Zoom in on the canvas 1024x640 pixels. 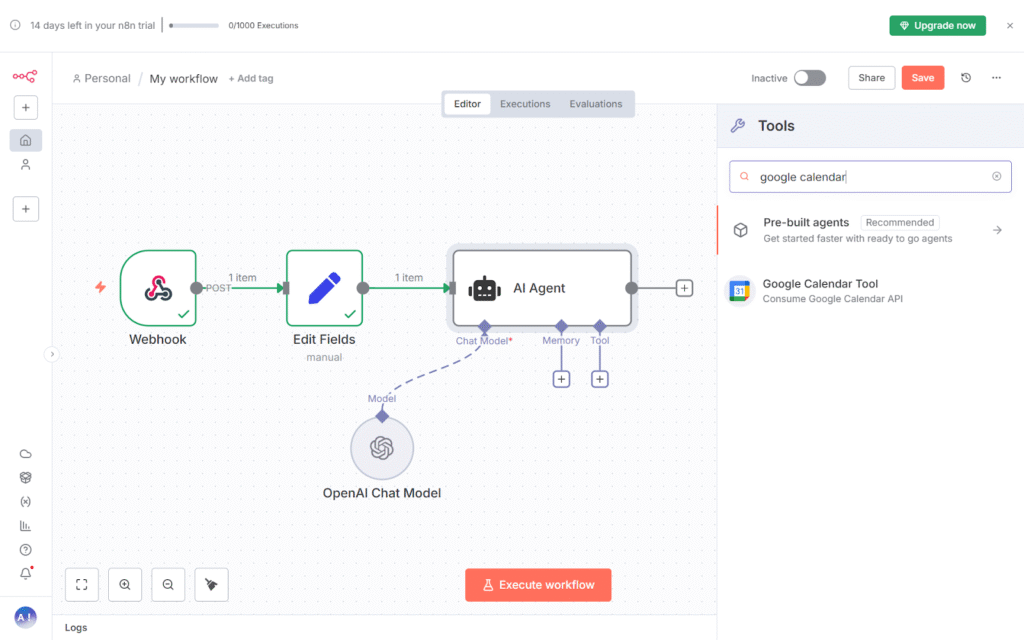[x=125, y=585]
